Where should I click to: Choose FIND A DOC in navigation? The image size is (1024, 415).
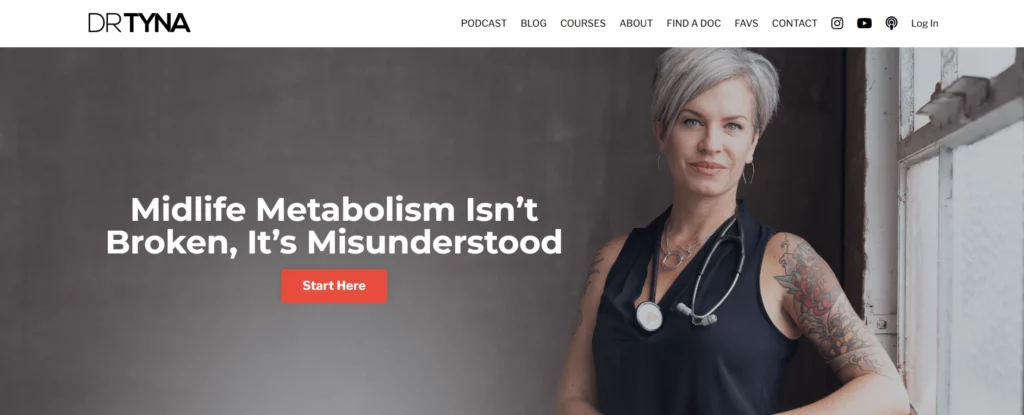click(x=694, y=24)
